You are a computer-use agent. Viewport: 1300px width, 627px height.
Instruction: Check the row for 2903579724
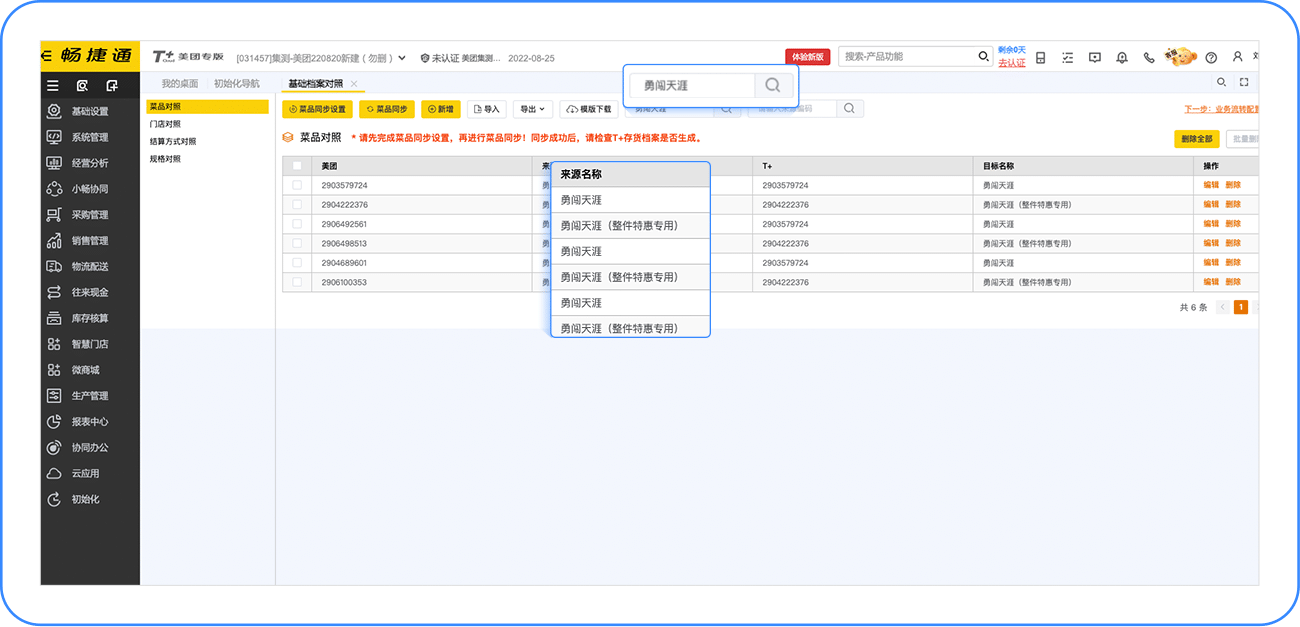(x=297, y=185)
